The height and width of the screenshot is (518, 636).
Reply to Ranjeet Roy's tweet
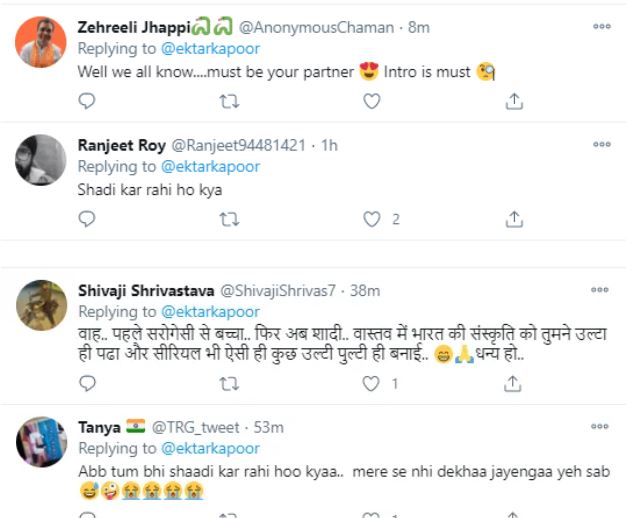pos(87,218)
